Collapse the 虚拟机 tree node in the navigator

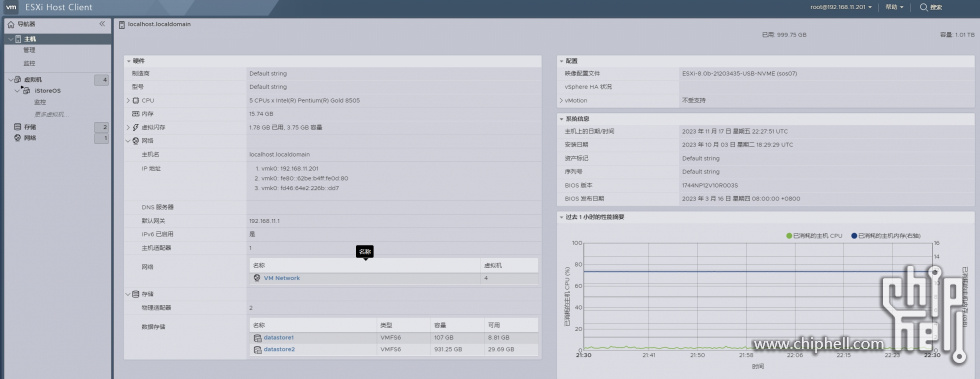coord(10,79)
